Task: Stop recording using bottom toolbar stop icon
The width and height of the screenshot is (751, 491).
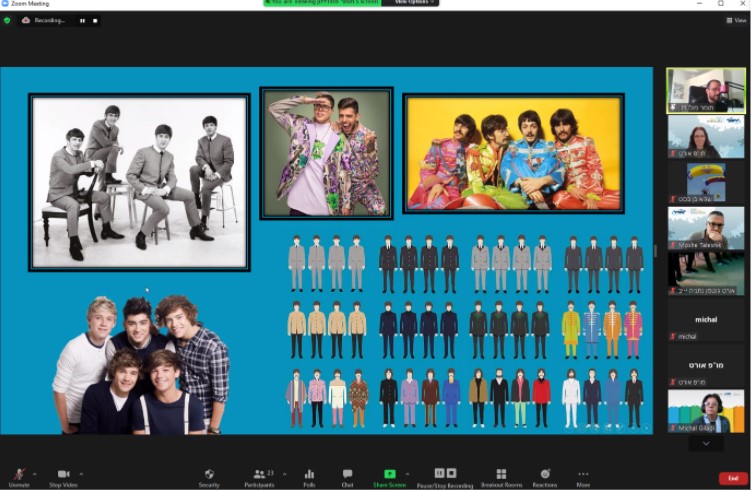Action: pyautogui.click(x=451, y=473)
